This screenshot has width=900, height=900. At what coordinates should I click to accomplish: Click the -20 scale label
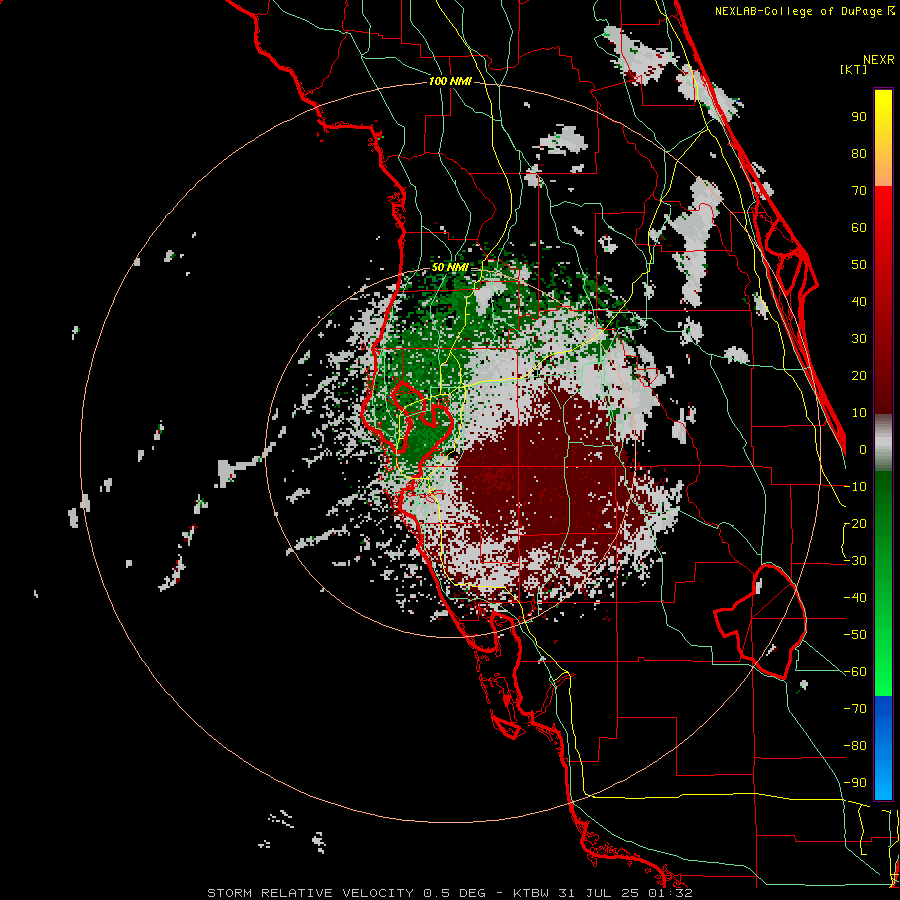click(855, 523)
